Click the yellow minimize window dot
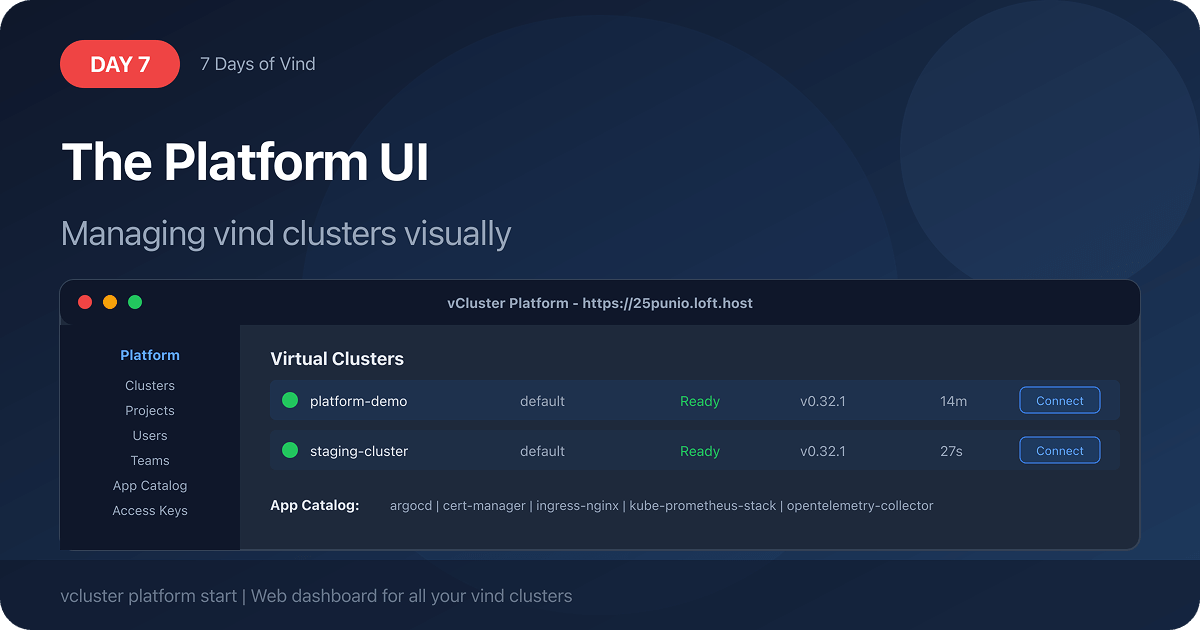 (x=110, y=302)
